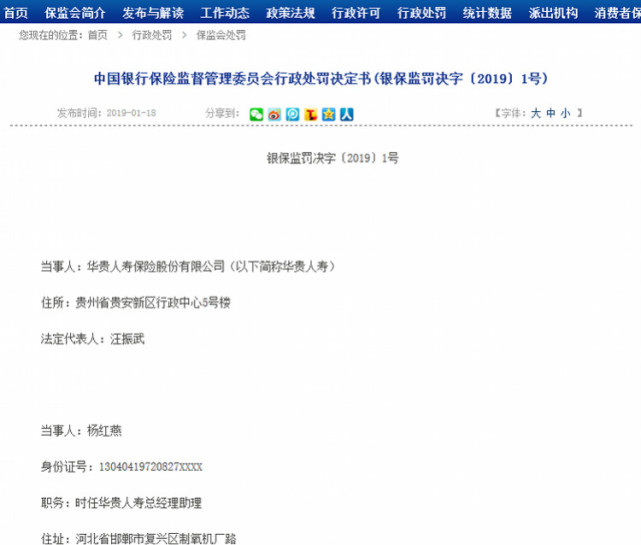This screenshot has width=641, height=545.
Task: Click the 当事人：华贵人寿保险股份有限公司 line
Action: click(188, 267)
